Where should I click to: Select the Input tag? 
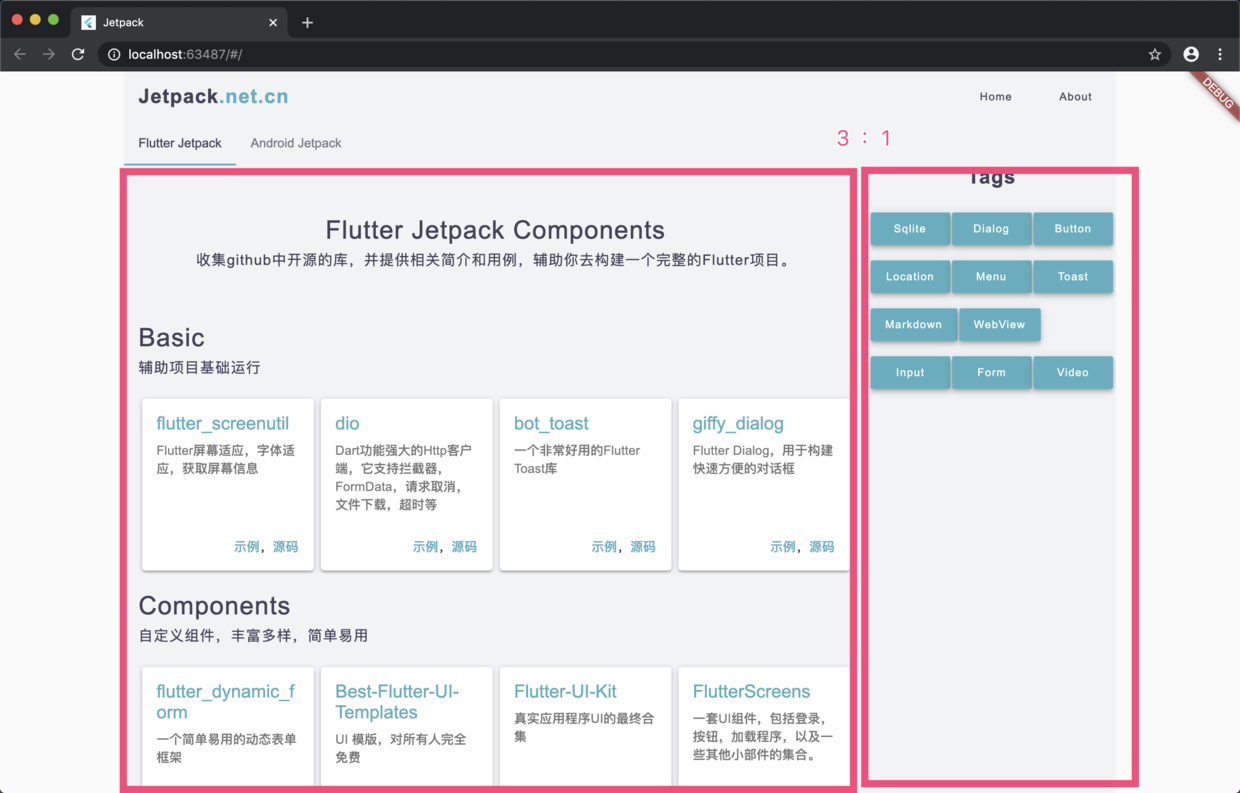910,373
